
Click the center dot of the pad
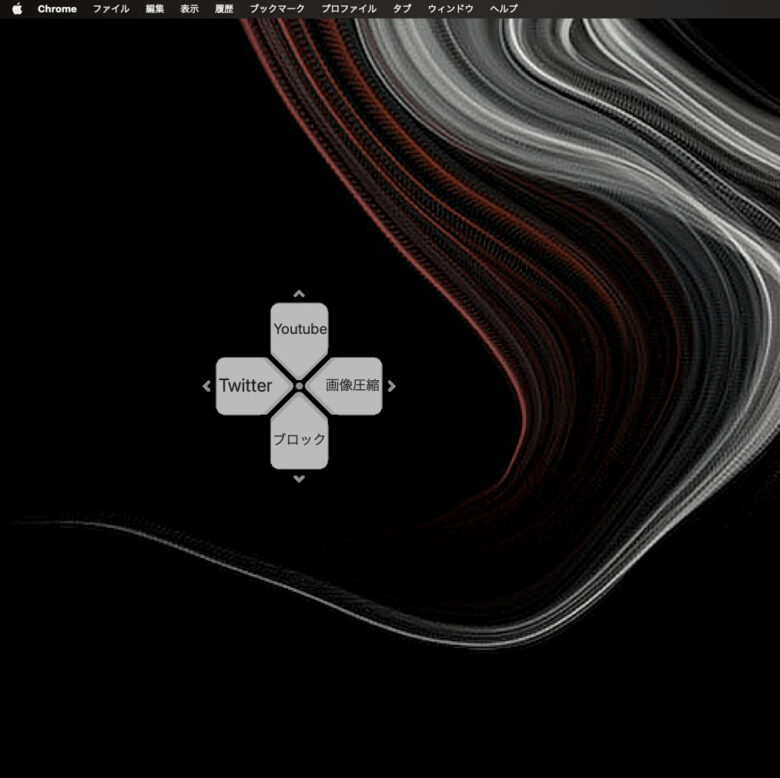299,386
